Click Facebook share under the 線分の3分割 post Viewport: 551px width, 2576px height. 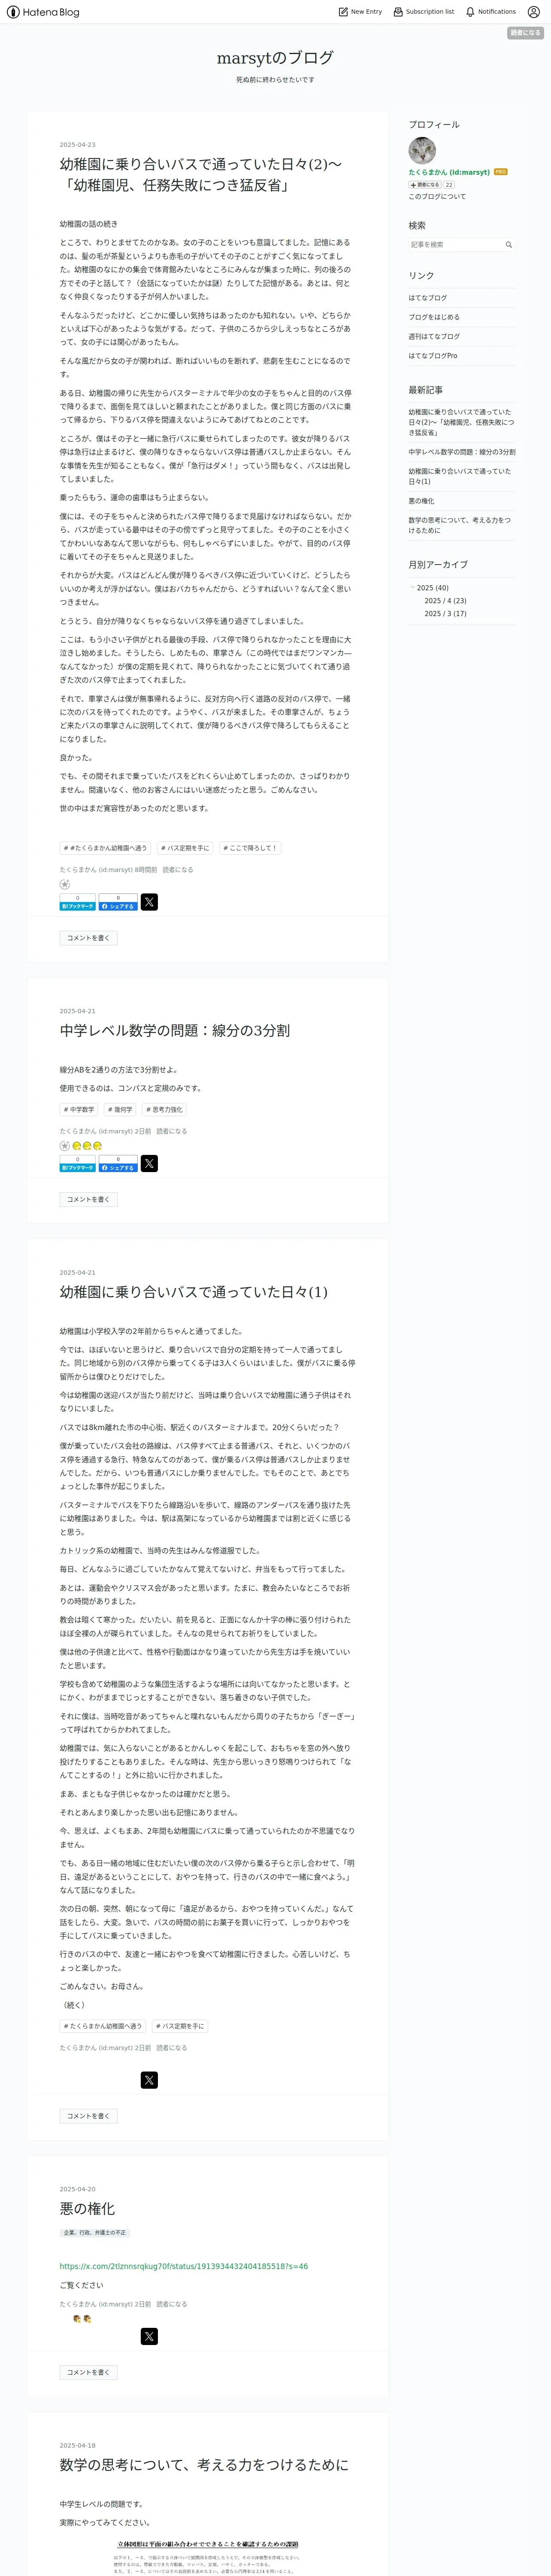[x=118, y=1163]
